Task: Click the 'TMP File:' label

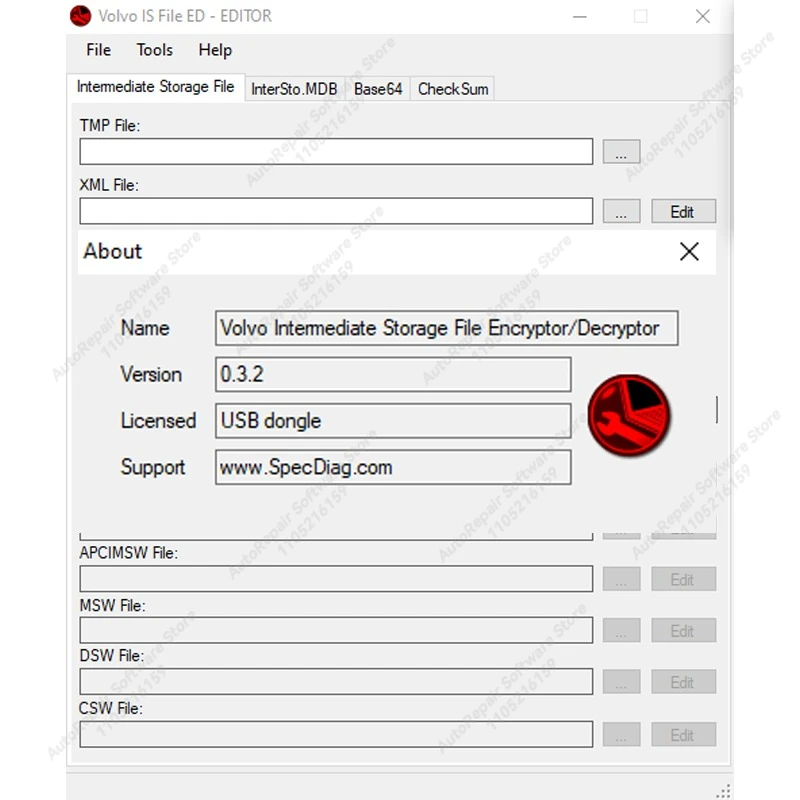Action: 110,126
